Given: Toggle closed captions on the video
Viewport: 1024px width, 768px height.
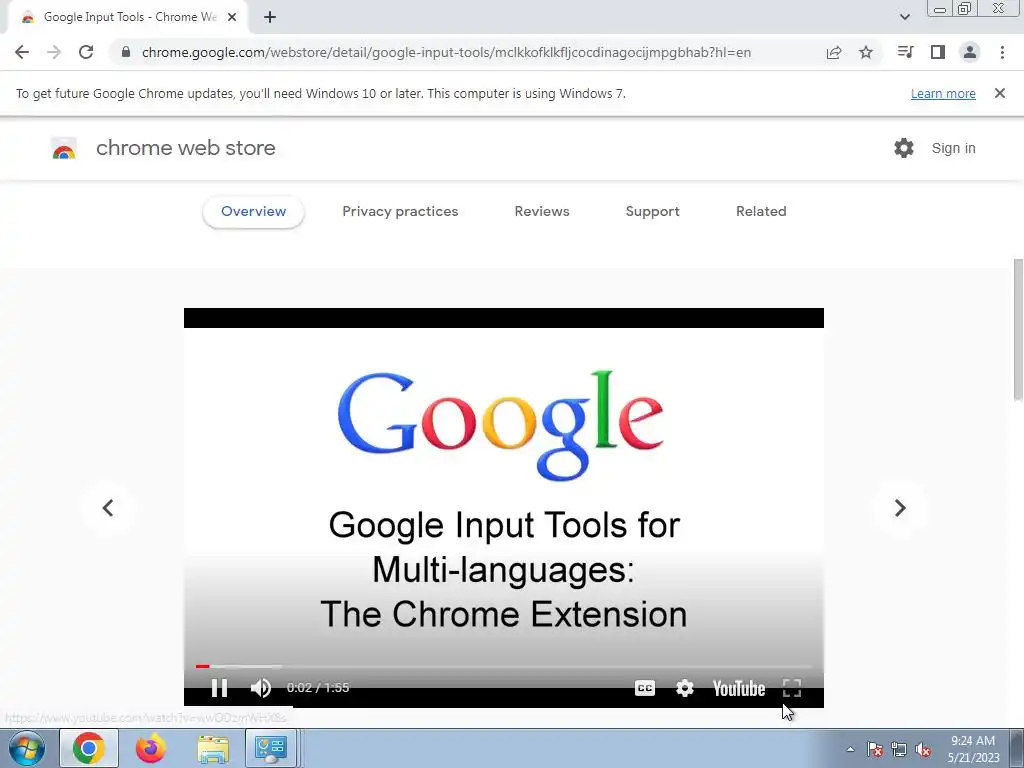Looking at the screenshot, I should 645,688.
